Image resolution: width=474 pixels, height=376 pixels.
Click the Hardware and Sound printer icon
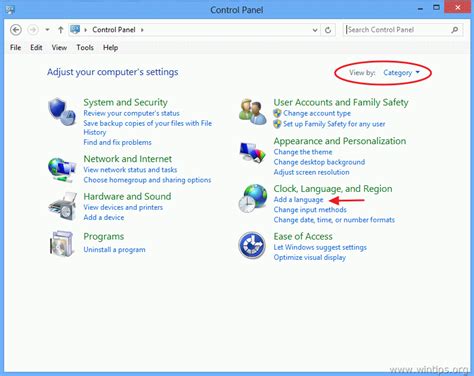(63, 206)
